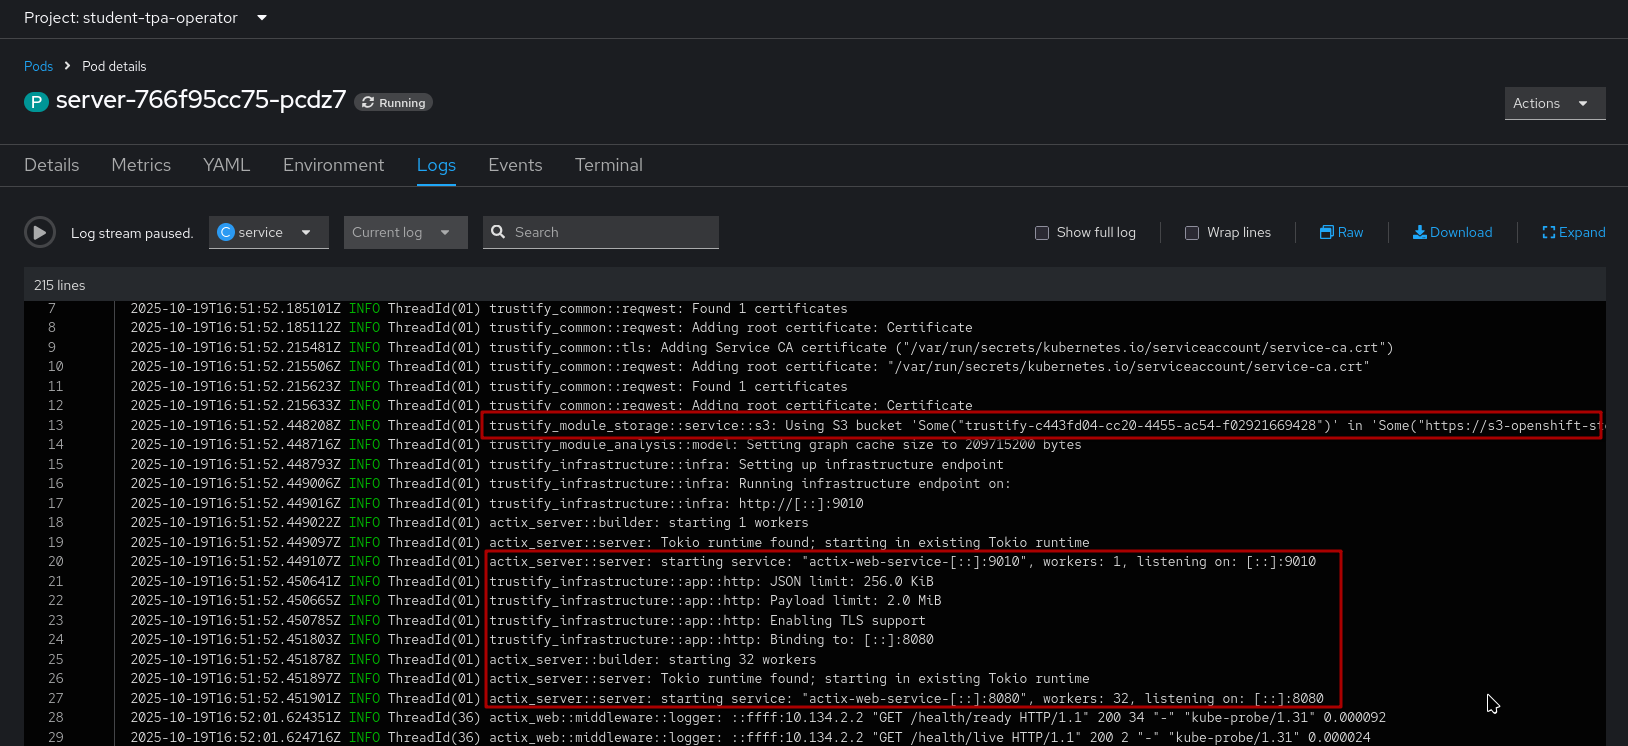Screen dimensions: 1628x746
Task: Click 'Pod details' breadcrumb text
Action: tap(114, 66)
